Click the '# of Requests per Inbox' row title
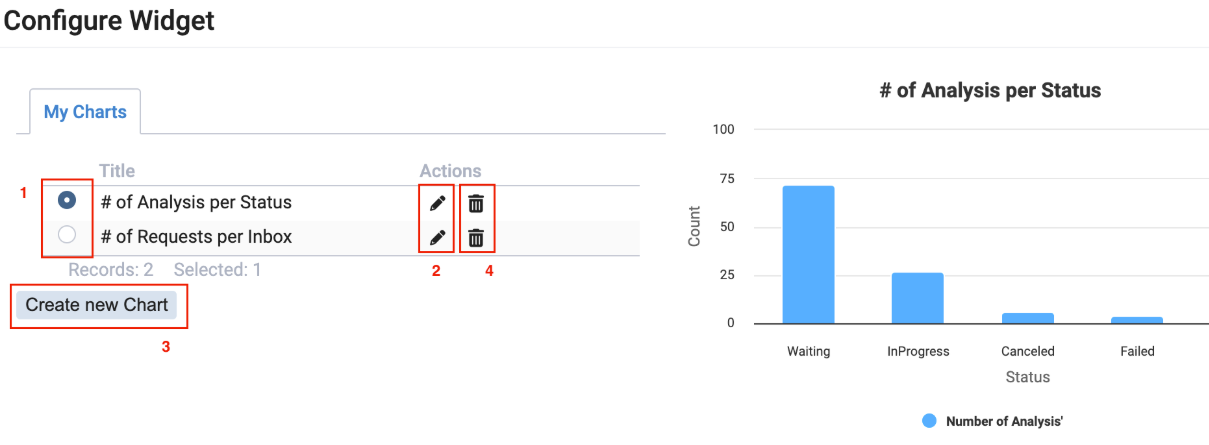Viewport: 1209px width, 445px height. (x=197, y=237)
